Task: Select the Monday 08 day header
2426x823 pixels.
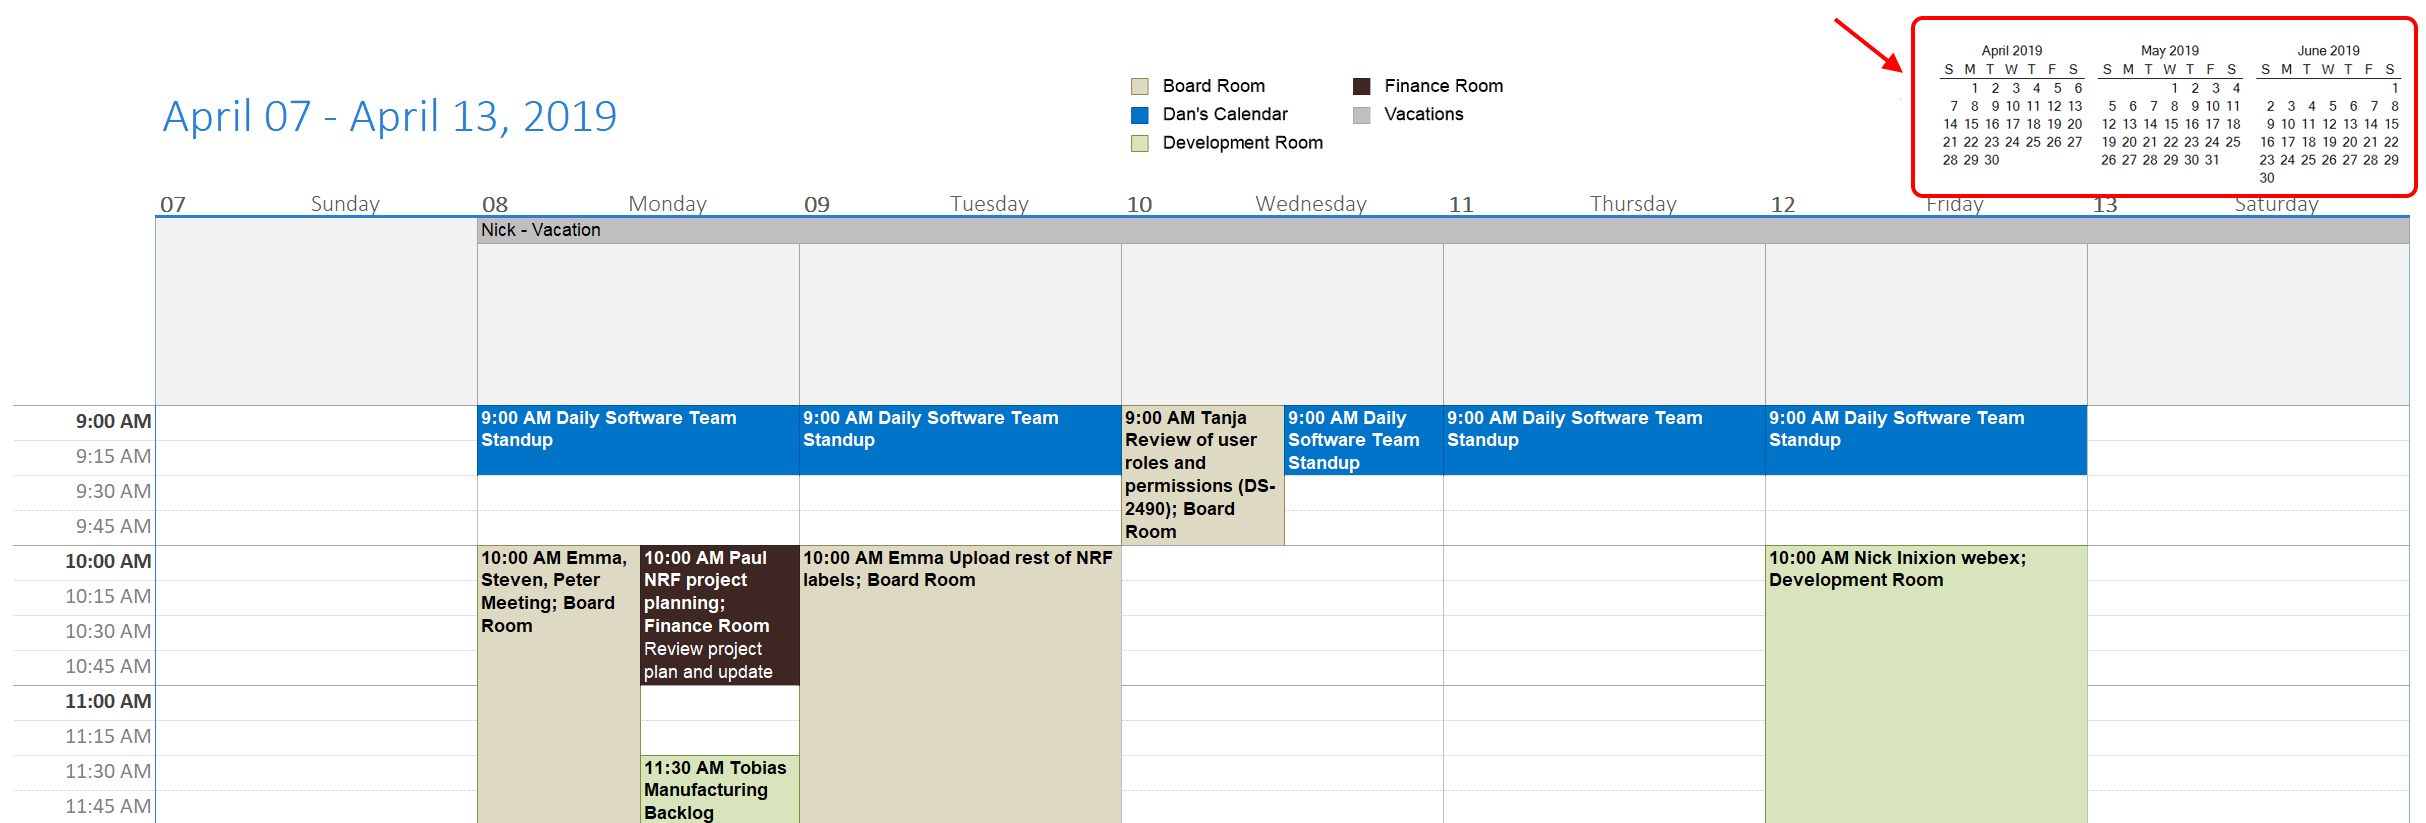Action: [639, 204]
